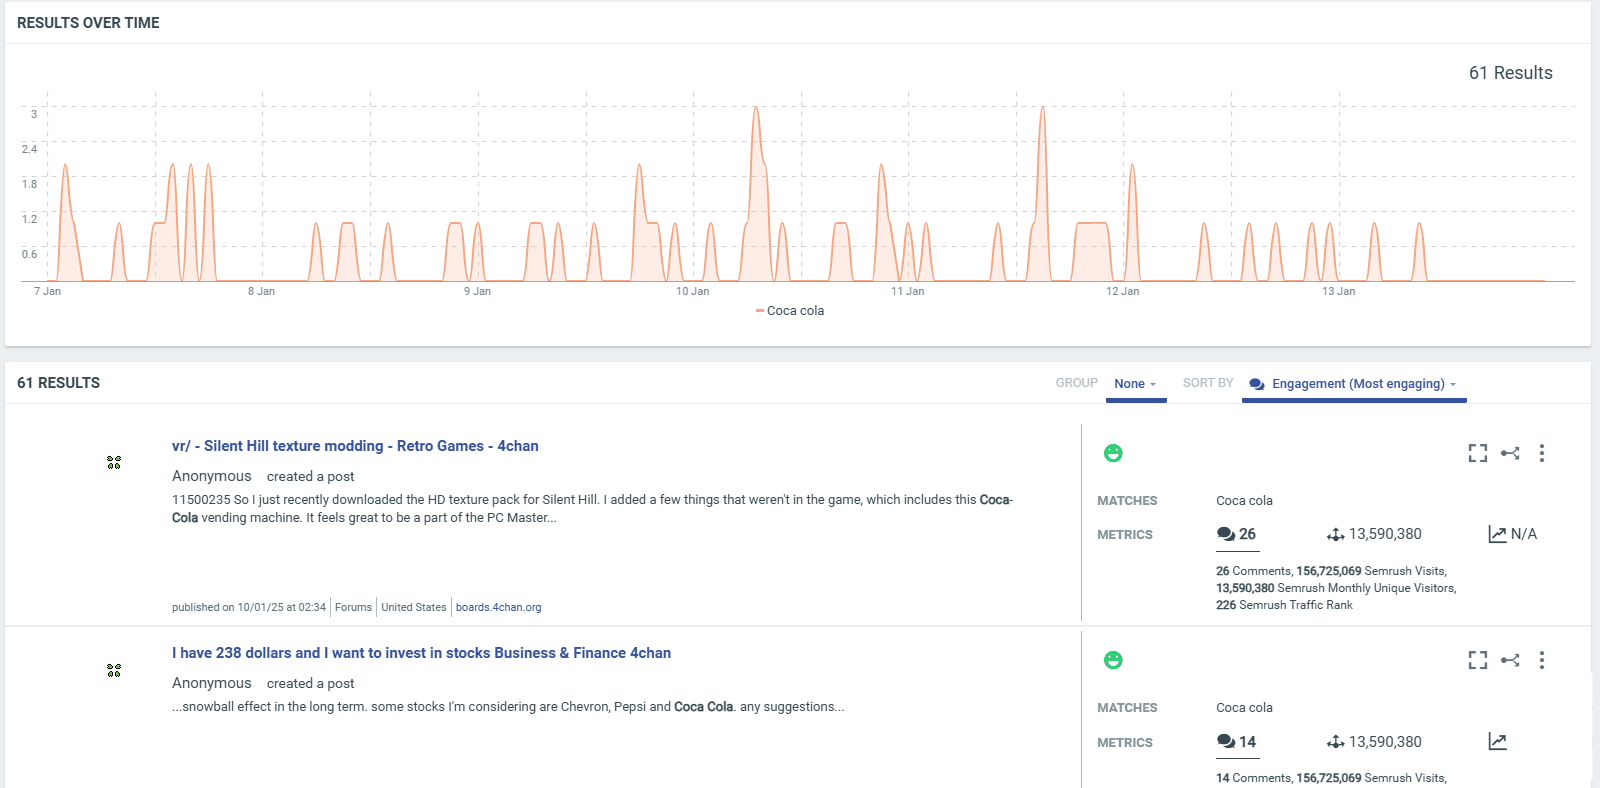Click the United States tag
The image size is (1600, 788).
click(x=413, y=607)
